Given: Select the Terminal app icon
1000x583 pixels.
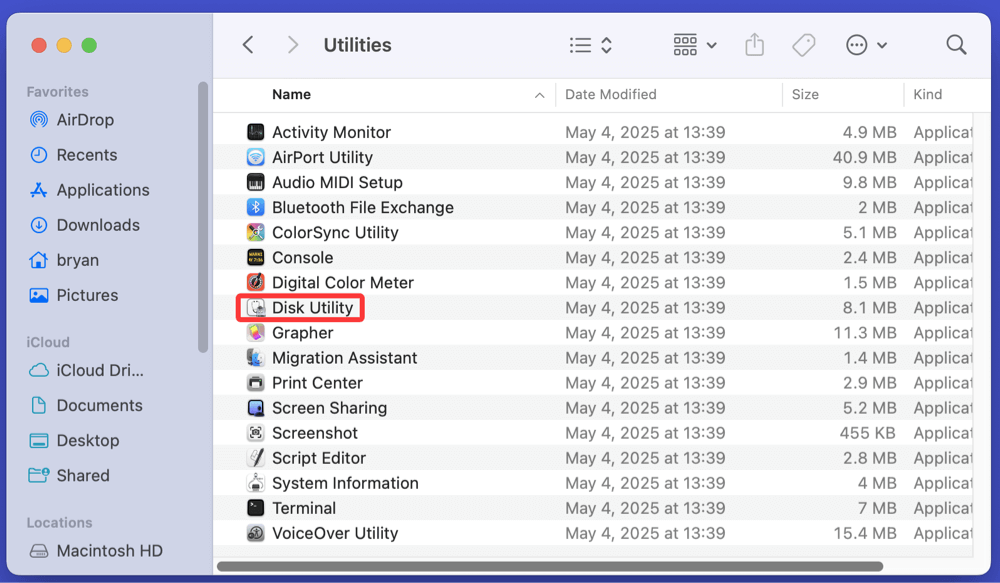Looking at the screenshot, I should (x=256, y=508).
